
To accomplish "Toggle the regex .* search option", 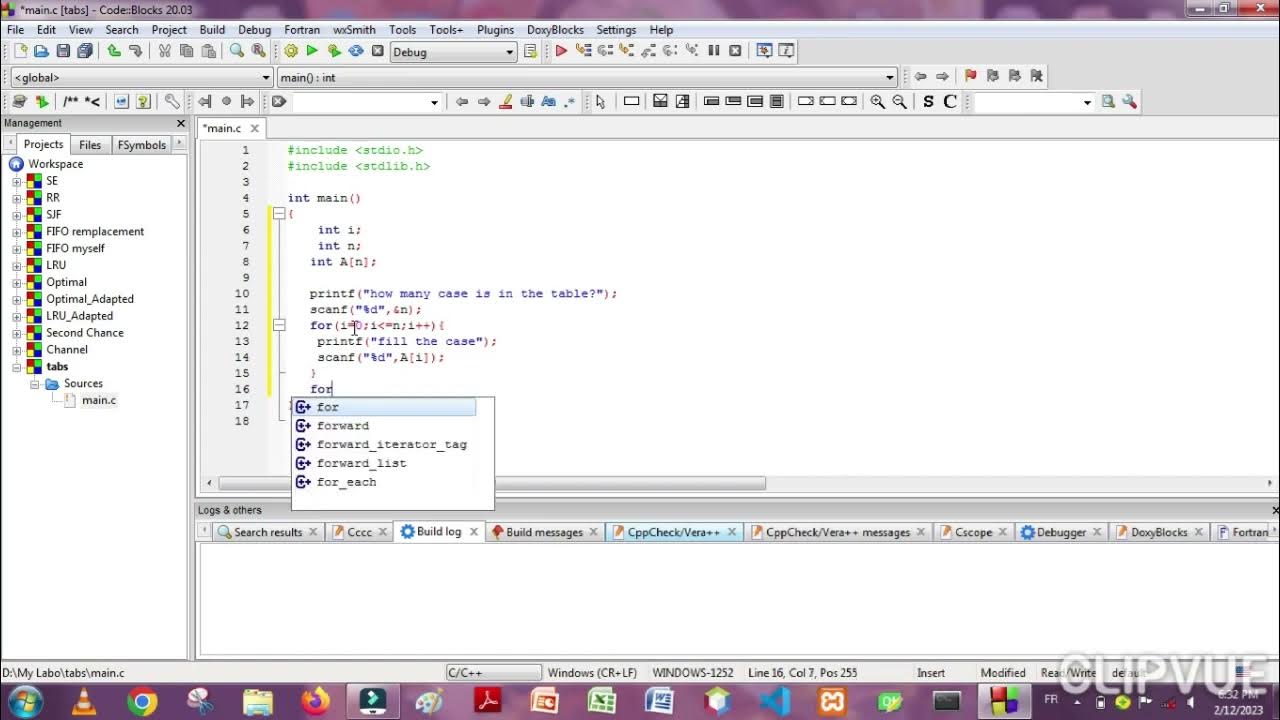I will [570, 101].
